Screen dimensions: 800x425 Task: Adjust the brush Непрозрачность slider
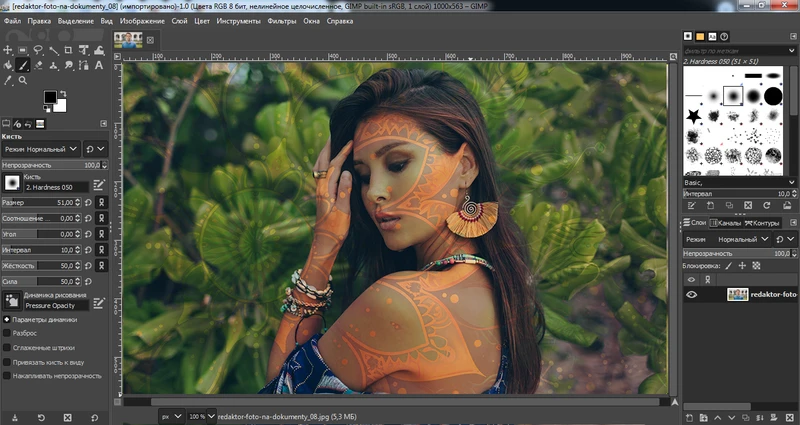(x=55, y=165)
